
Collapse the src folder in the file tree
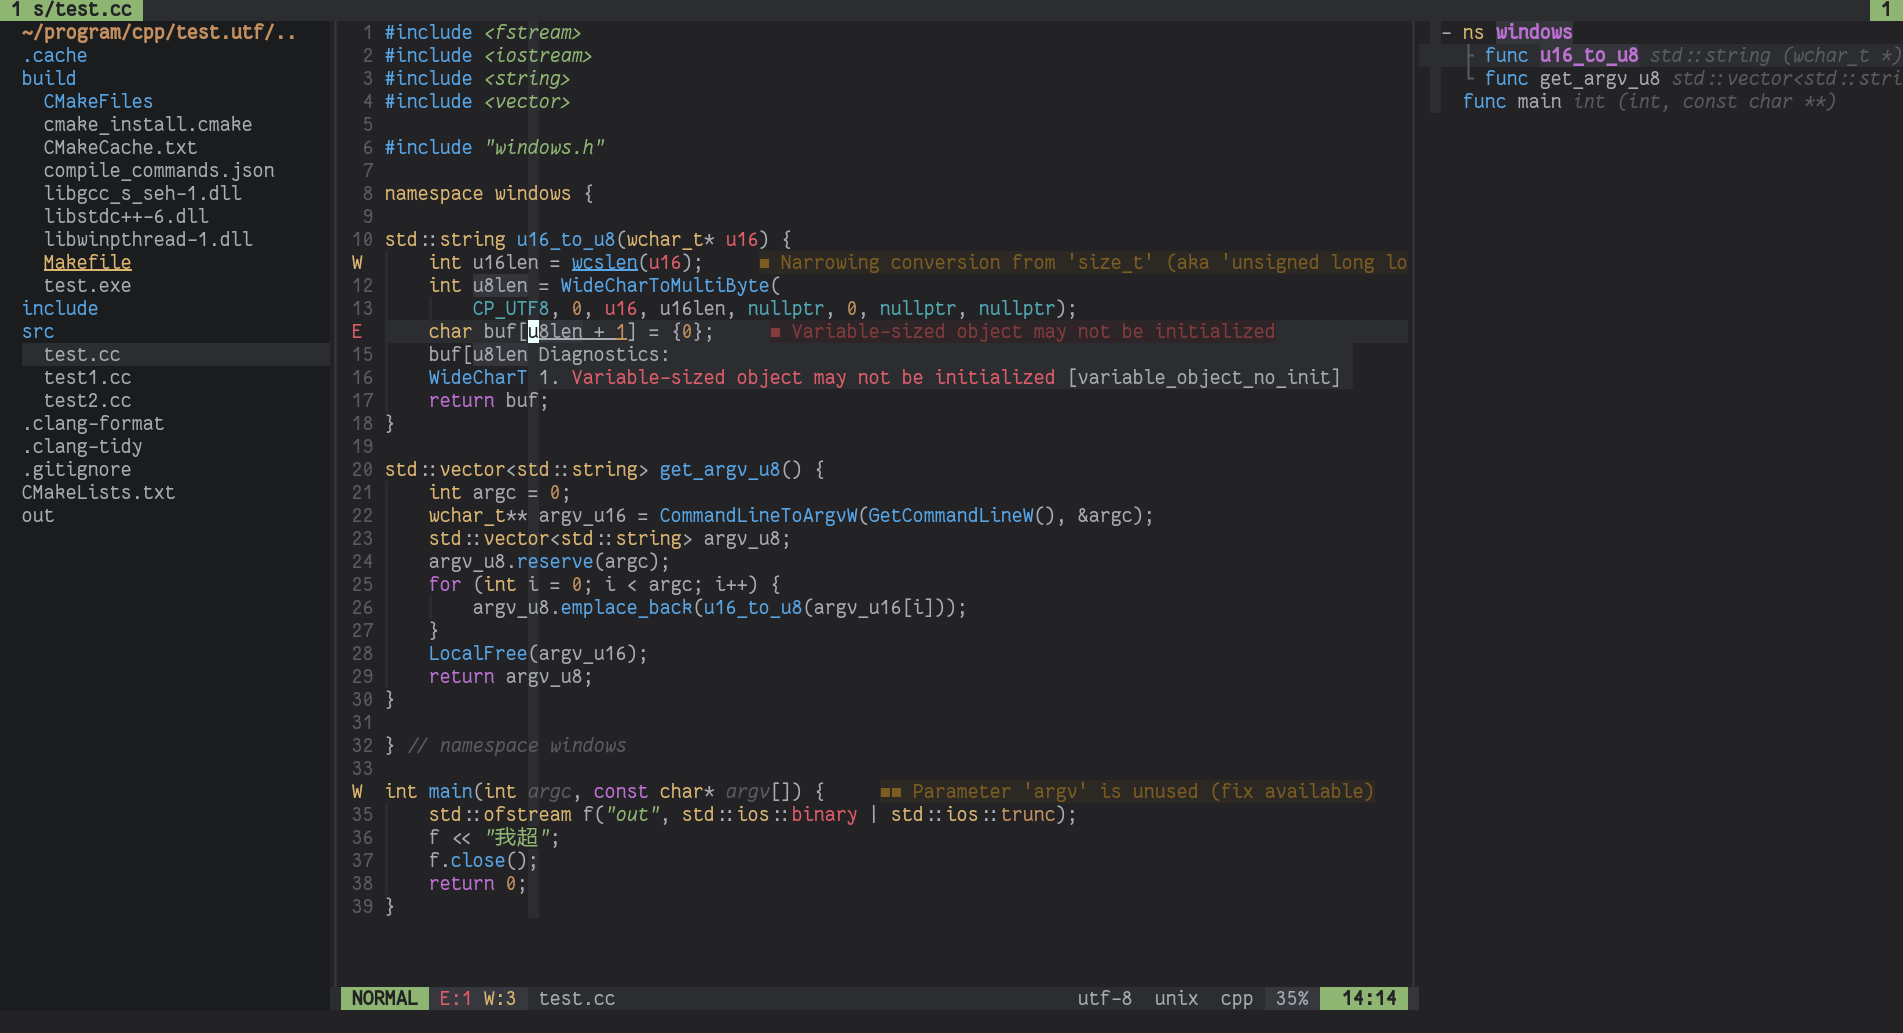37,331
